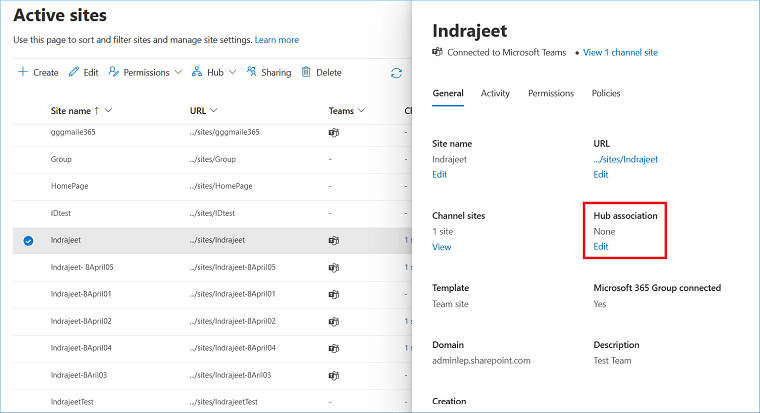Open the Site name column sort dropdown
Viewport: 760px width, 413px height.
[109, 111]
